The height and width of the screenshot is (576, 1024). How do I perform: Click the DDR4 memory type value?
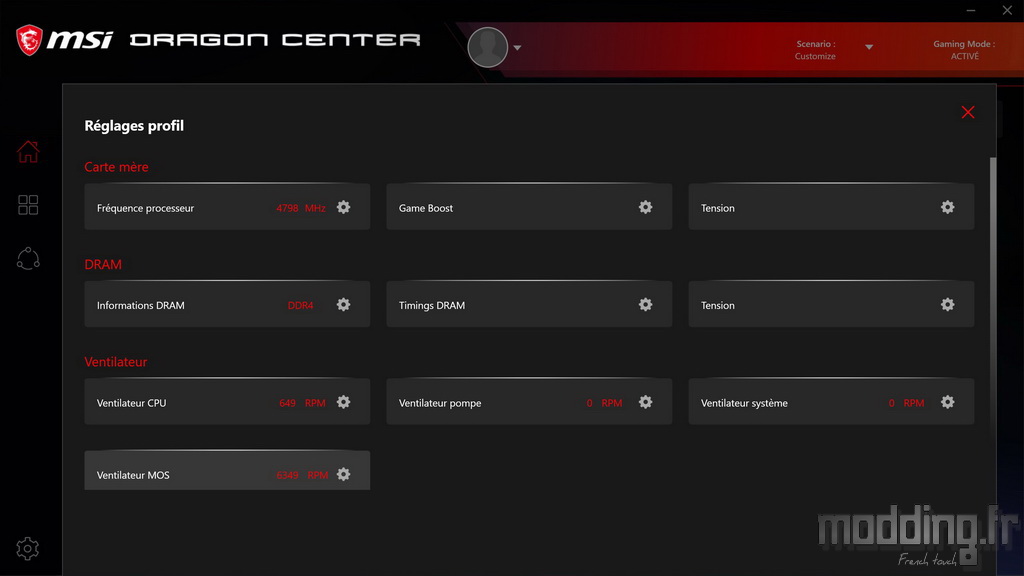point(300,306)
